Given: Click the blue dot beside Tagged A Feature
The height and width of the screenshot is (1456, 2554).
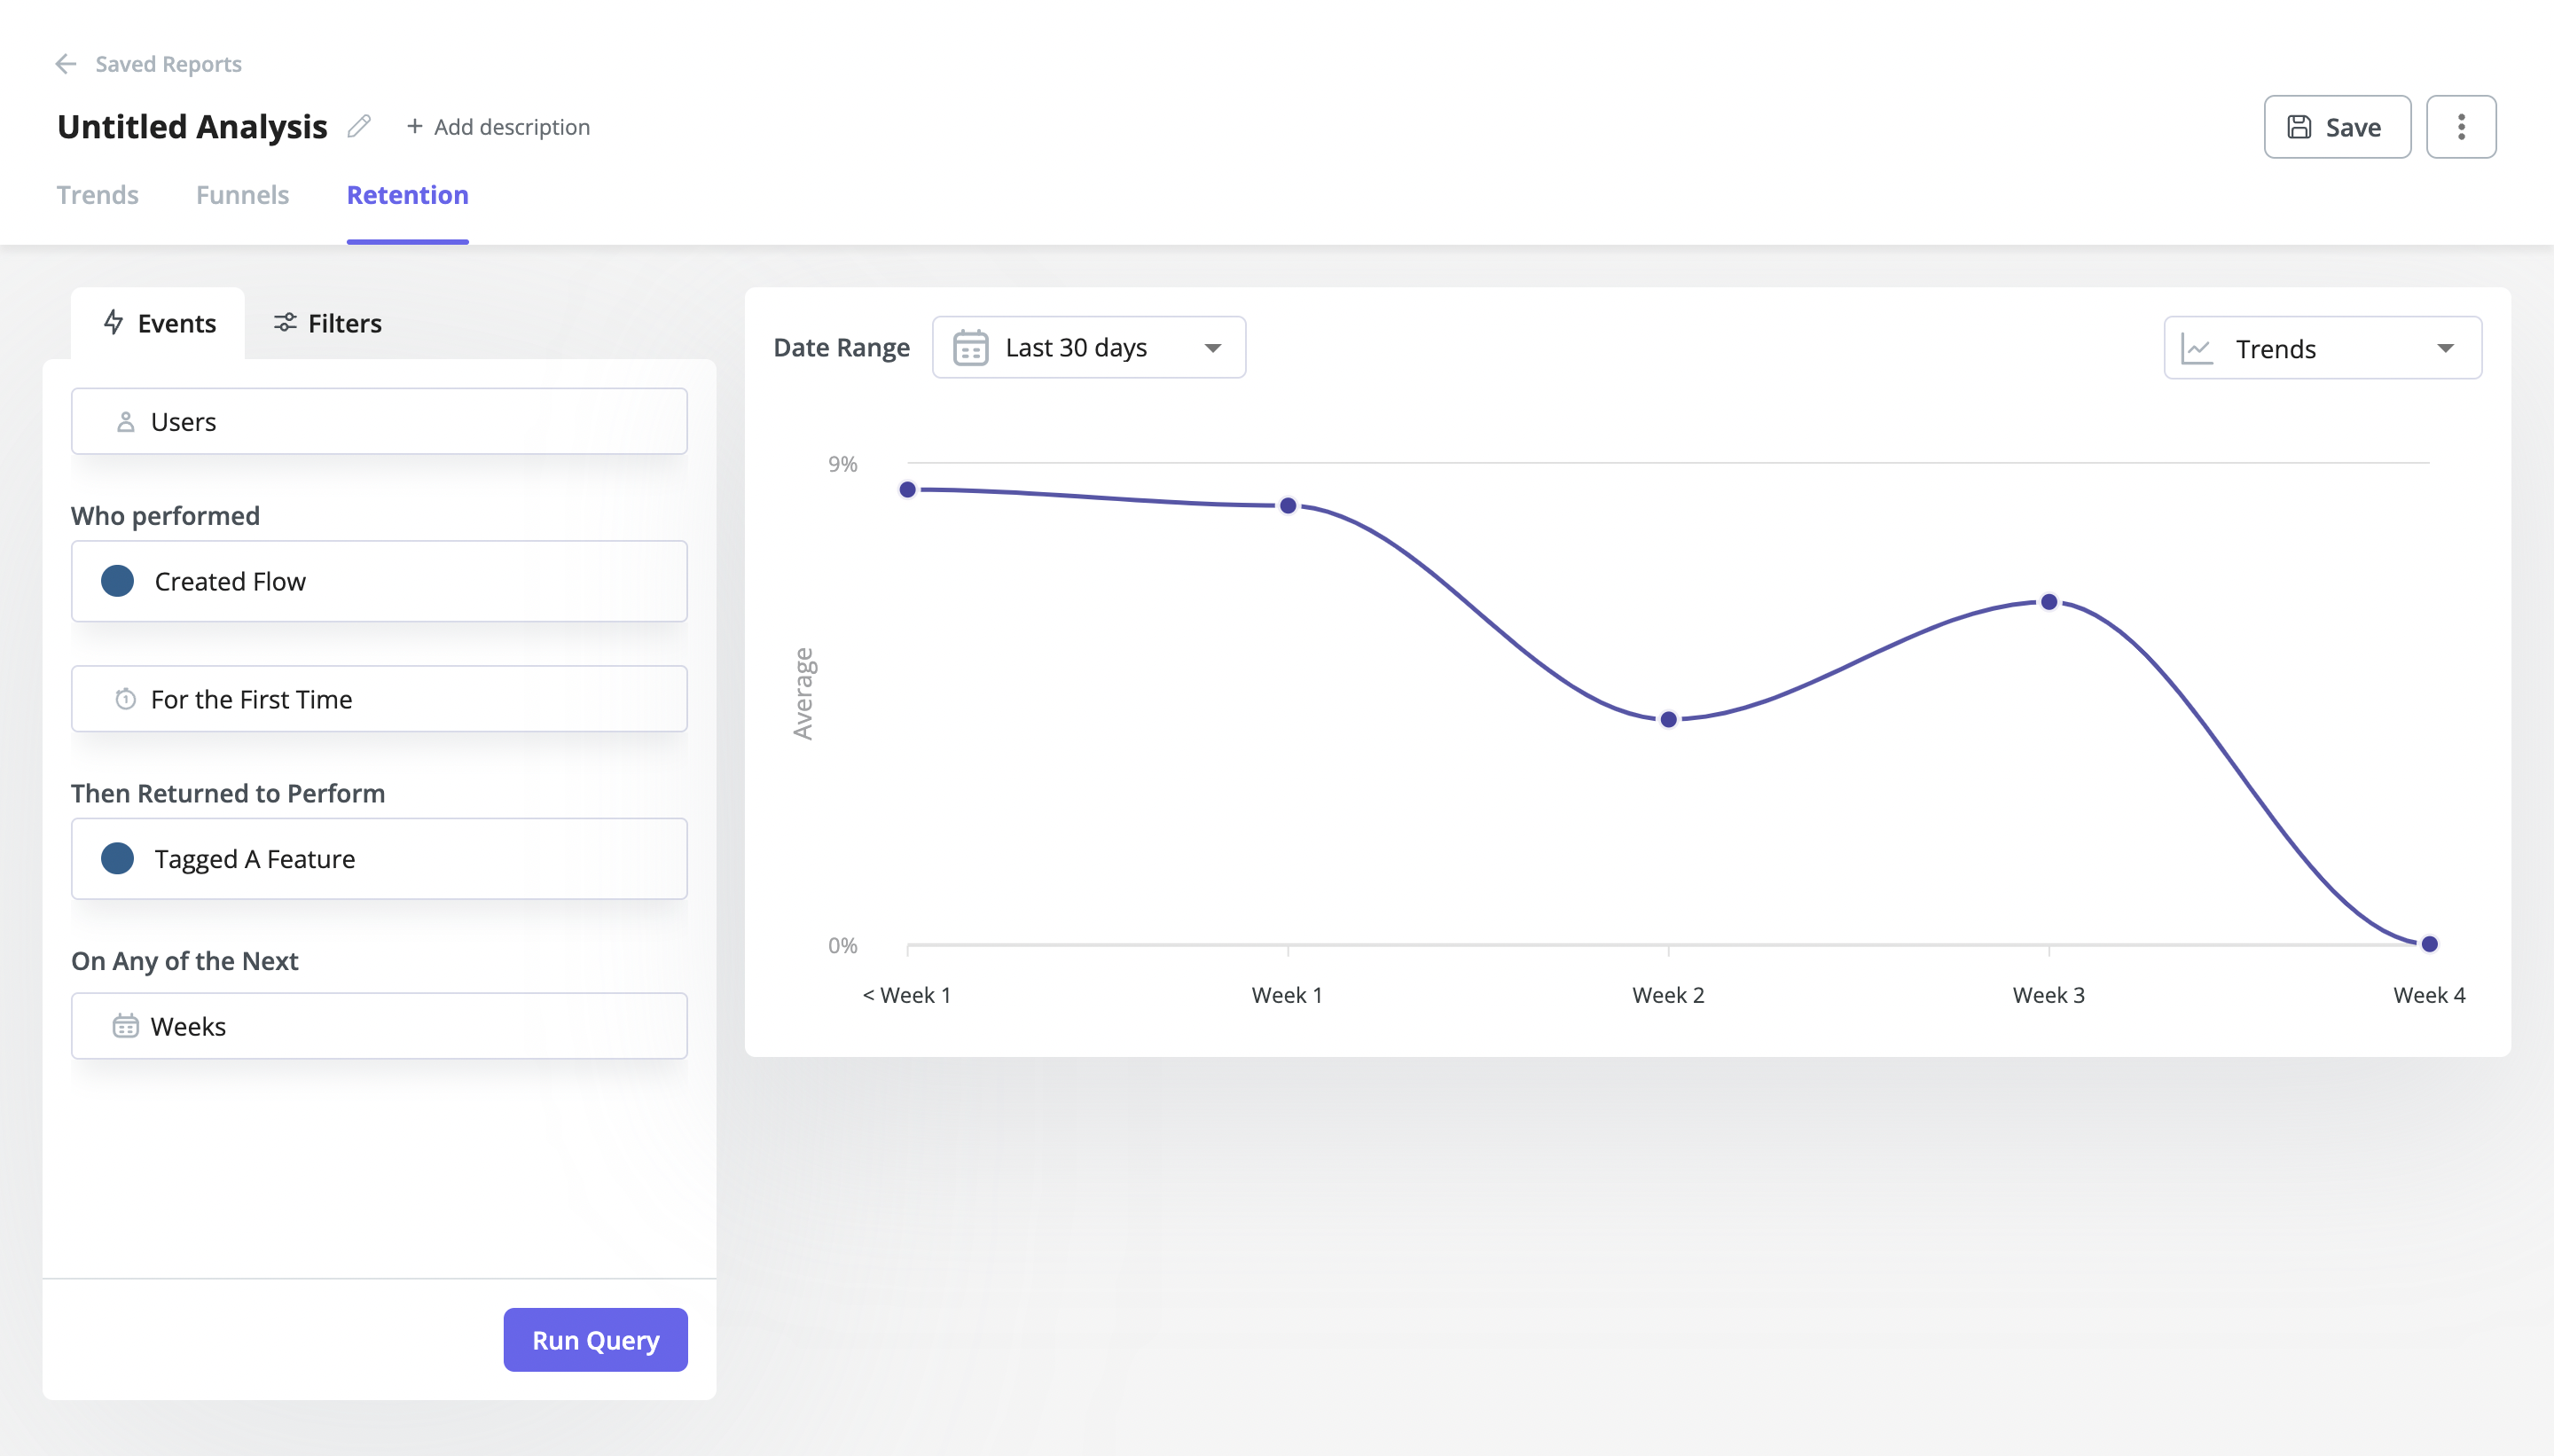Looking at the screenshot, I should pyautogui.click(x=118, y=858).
